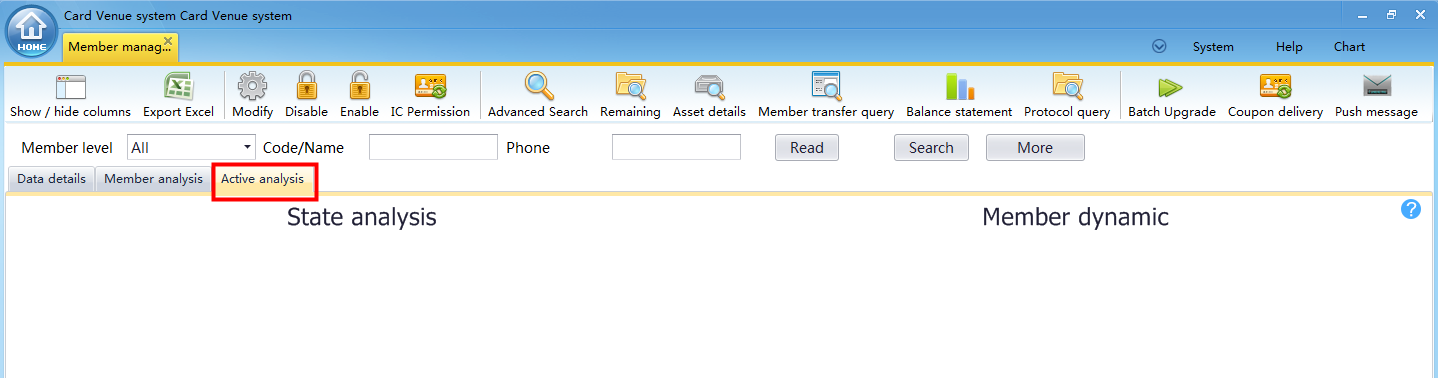
Task: Open Show / hide columns tool
Action: [70, 96]
